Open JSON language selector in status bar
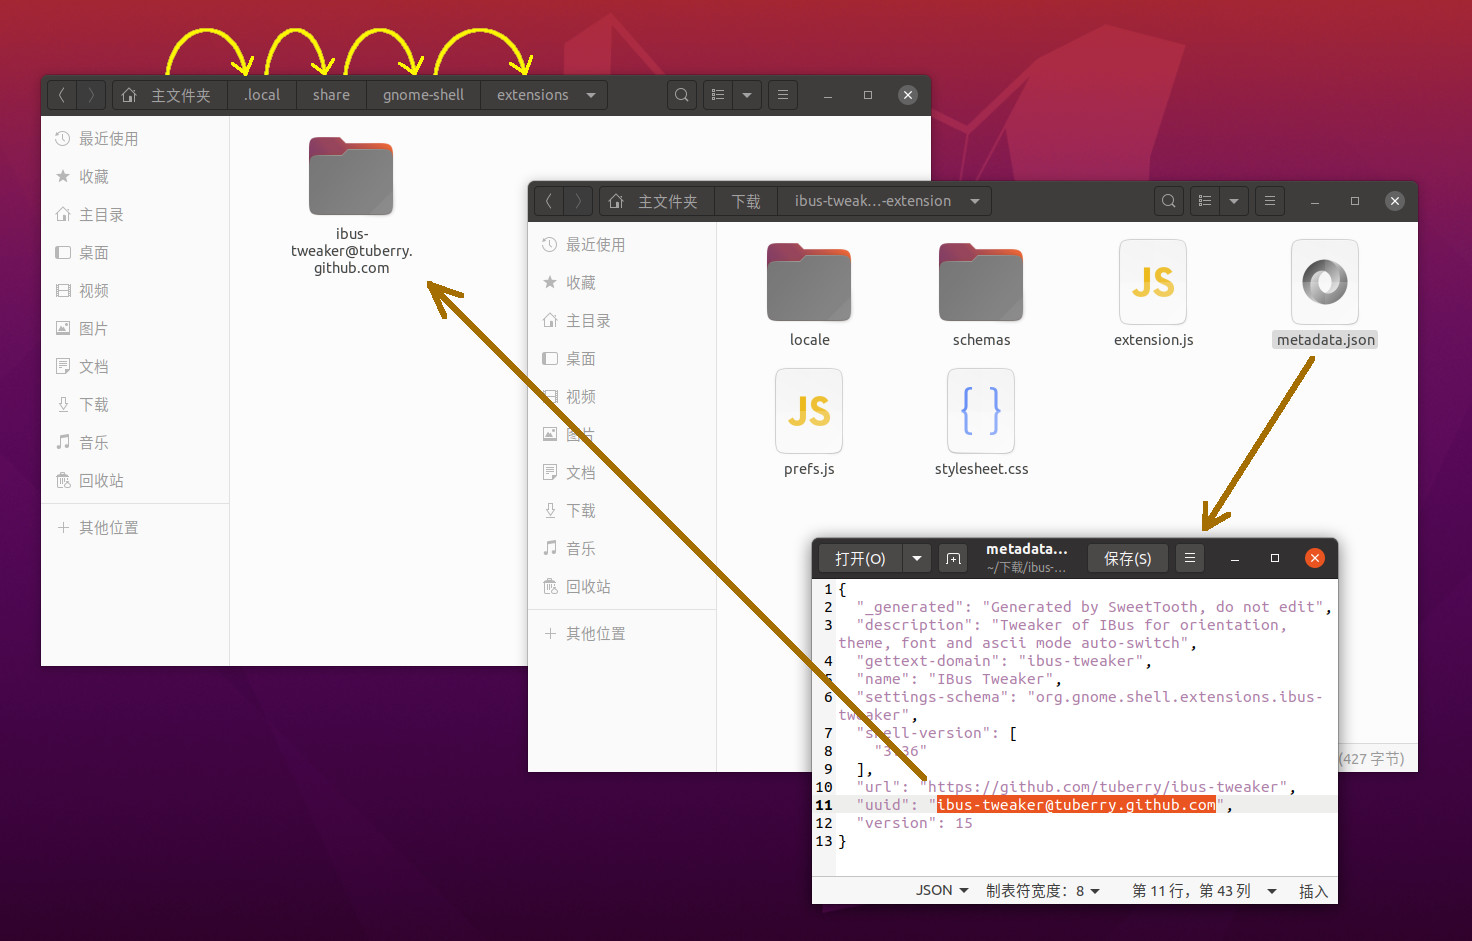The width and height of the screenshot is (1472, 941). (941, 890)
